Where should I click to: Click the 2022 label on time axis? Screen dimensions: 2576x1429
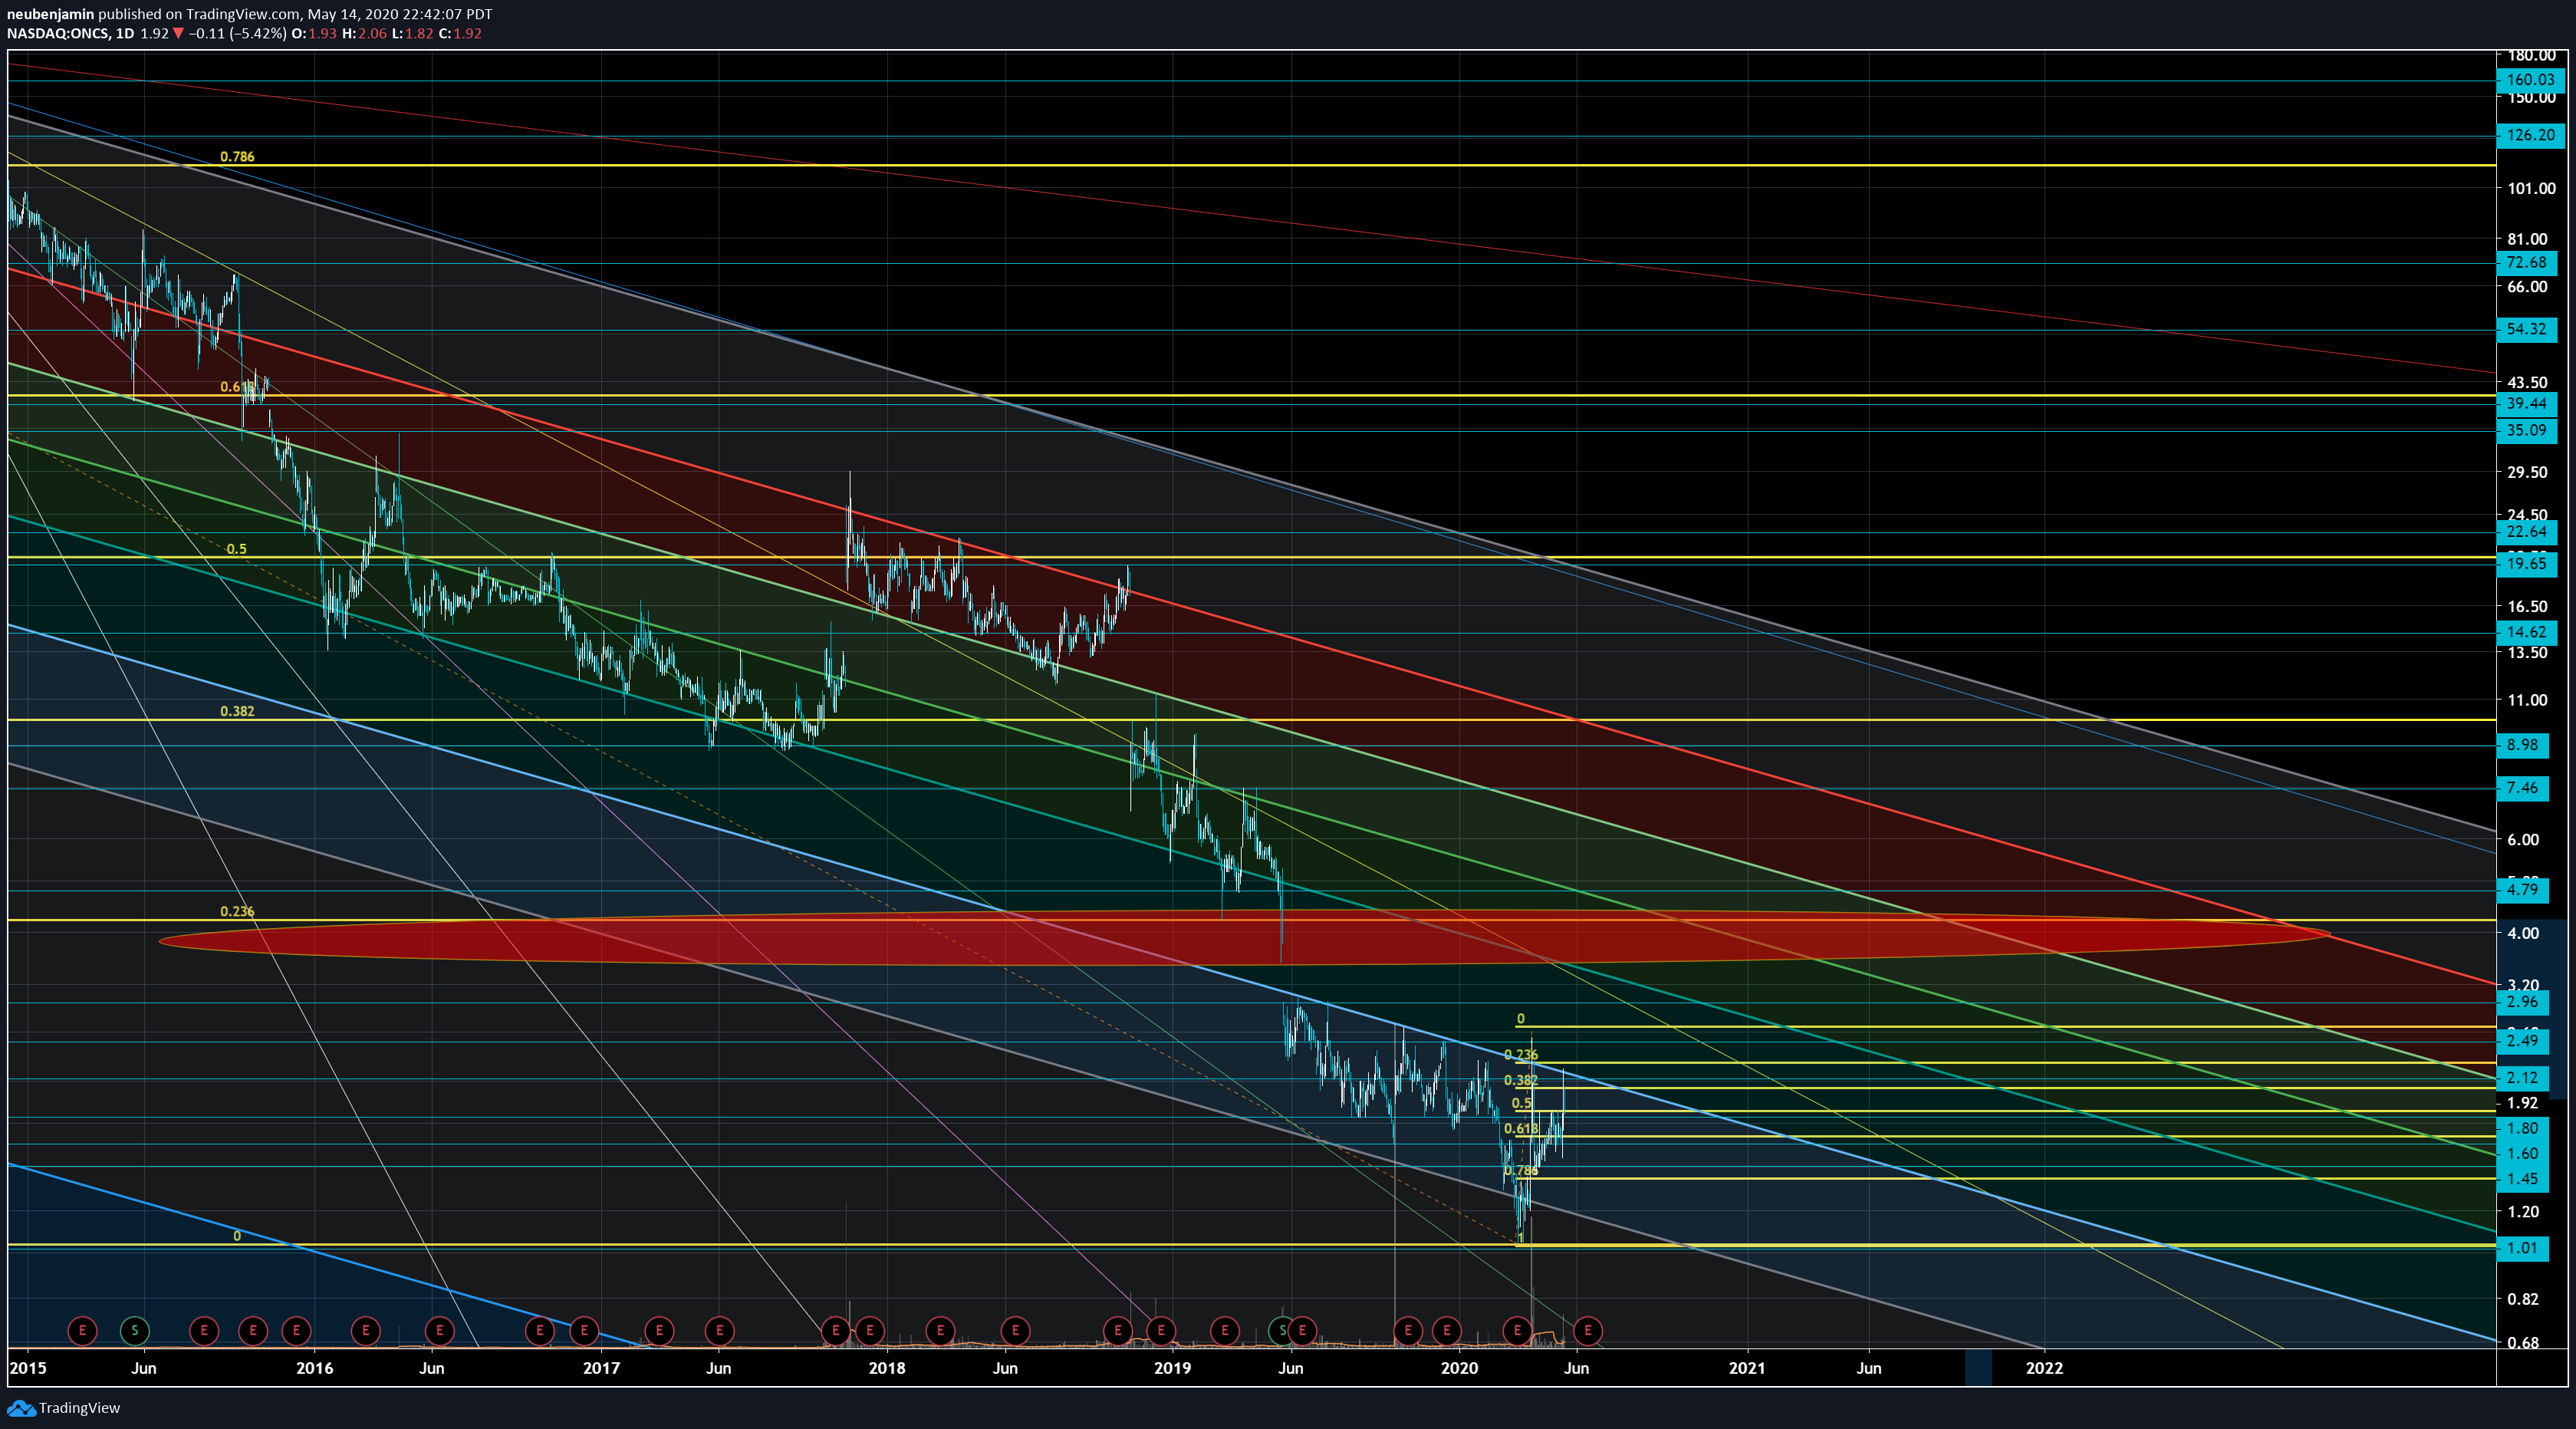click(x=2044, y=1368)
